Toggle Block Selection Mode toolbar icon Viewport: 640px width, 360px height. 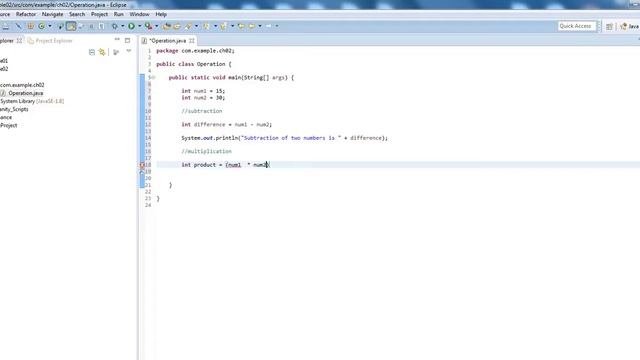click(x=91, y=26)
